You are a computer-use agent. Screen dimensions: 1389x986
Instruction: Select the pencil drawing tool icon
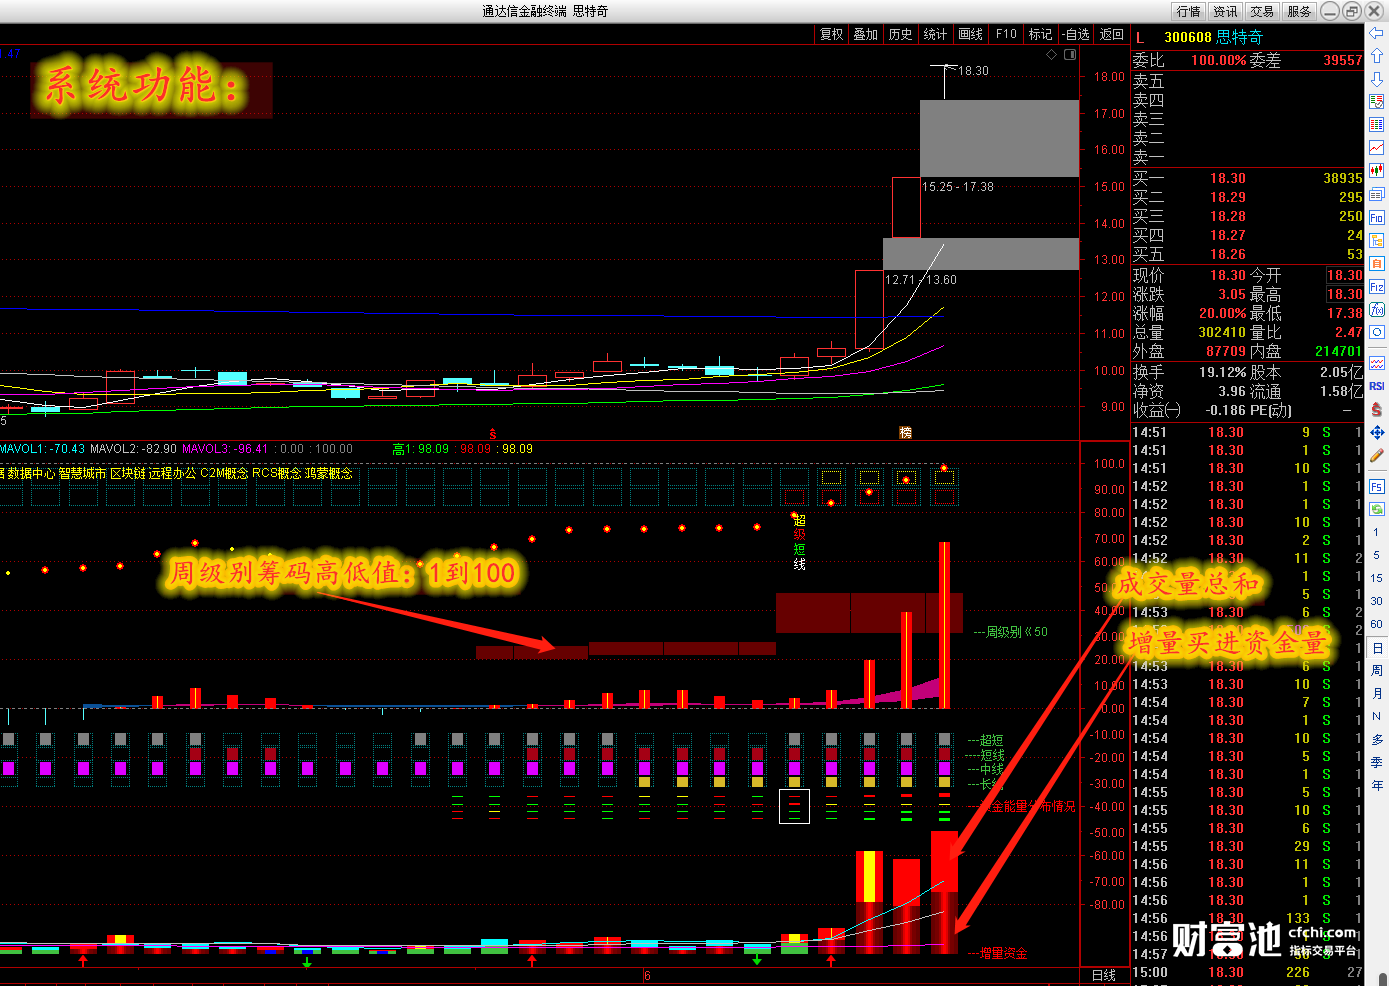tap(1377, 456)
